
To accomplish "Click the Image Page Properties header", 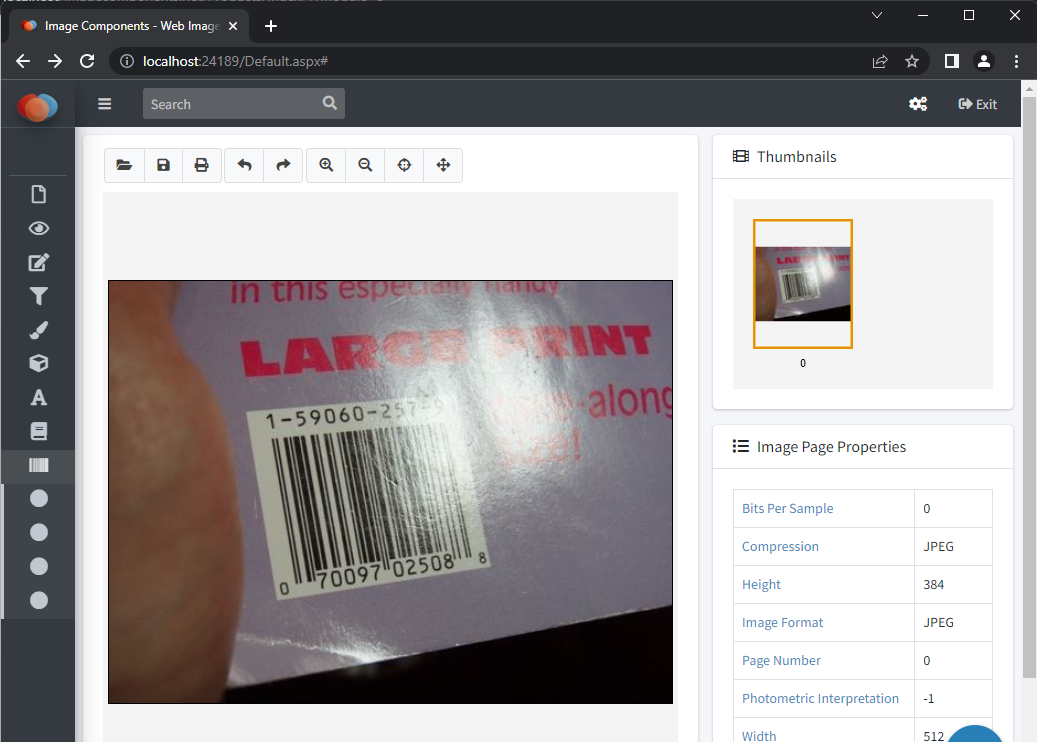I will tap(862, 447).
